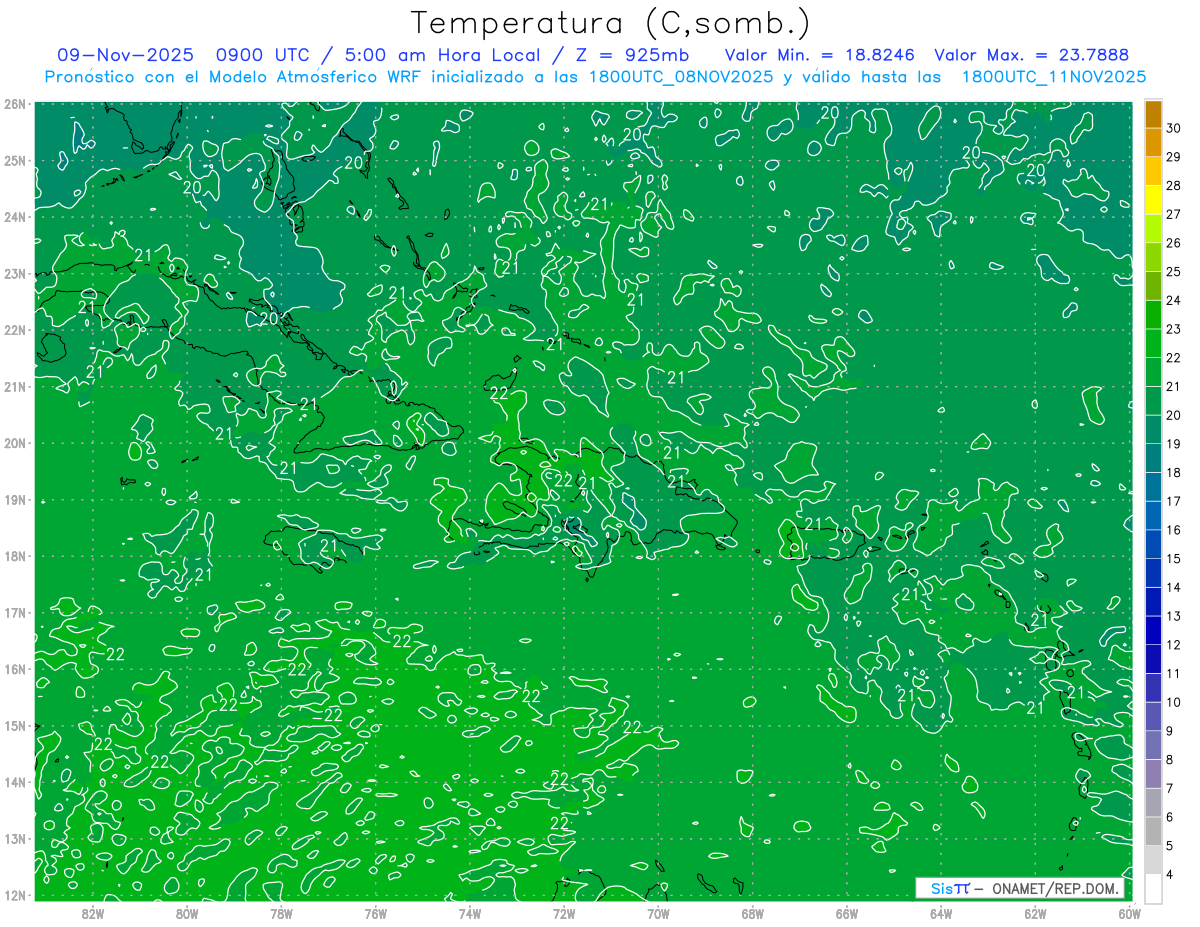Click the '70W' longitude label
The height and width of the screenshot is (927, 1200).
(658, 913)
